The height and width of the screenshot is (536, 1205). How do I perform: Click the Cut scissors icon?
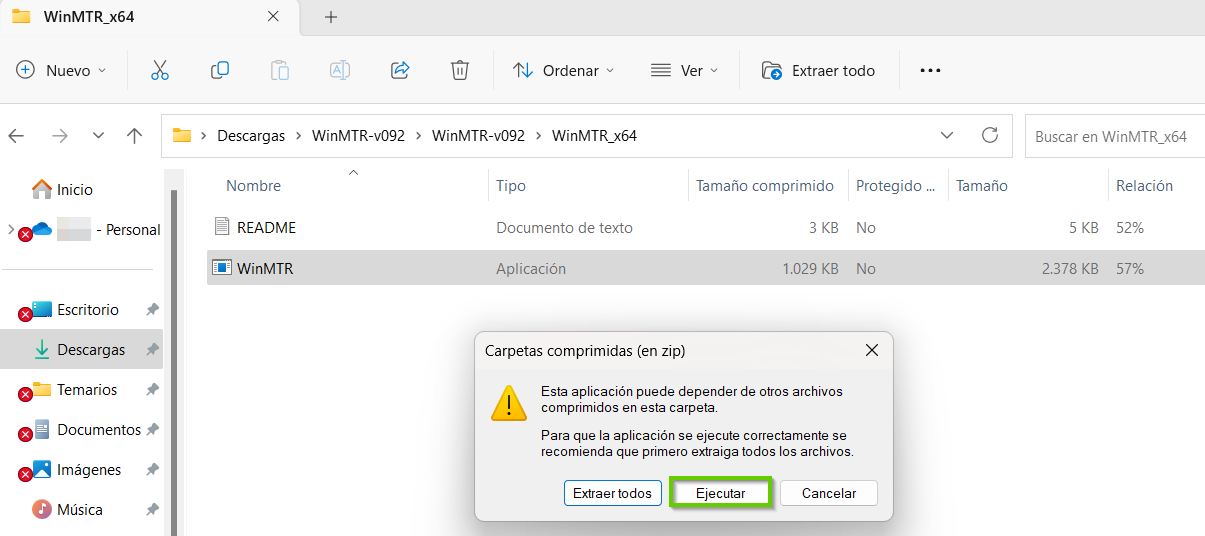[x=160, y=70]
